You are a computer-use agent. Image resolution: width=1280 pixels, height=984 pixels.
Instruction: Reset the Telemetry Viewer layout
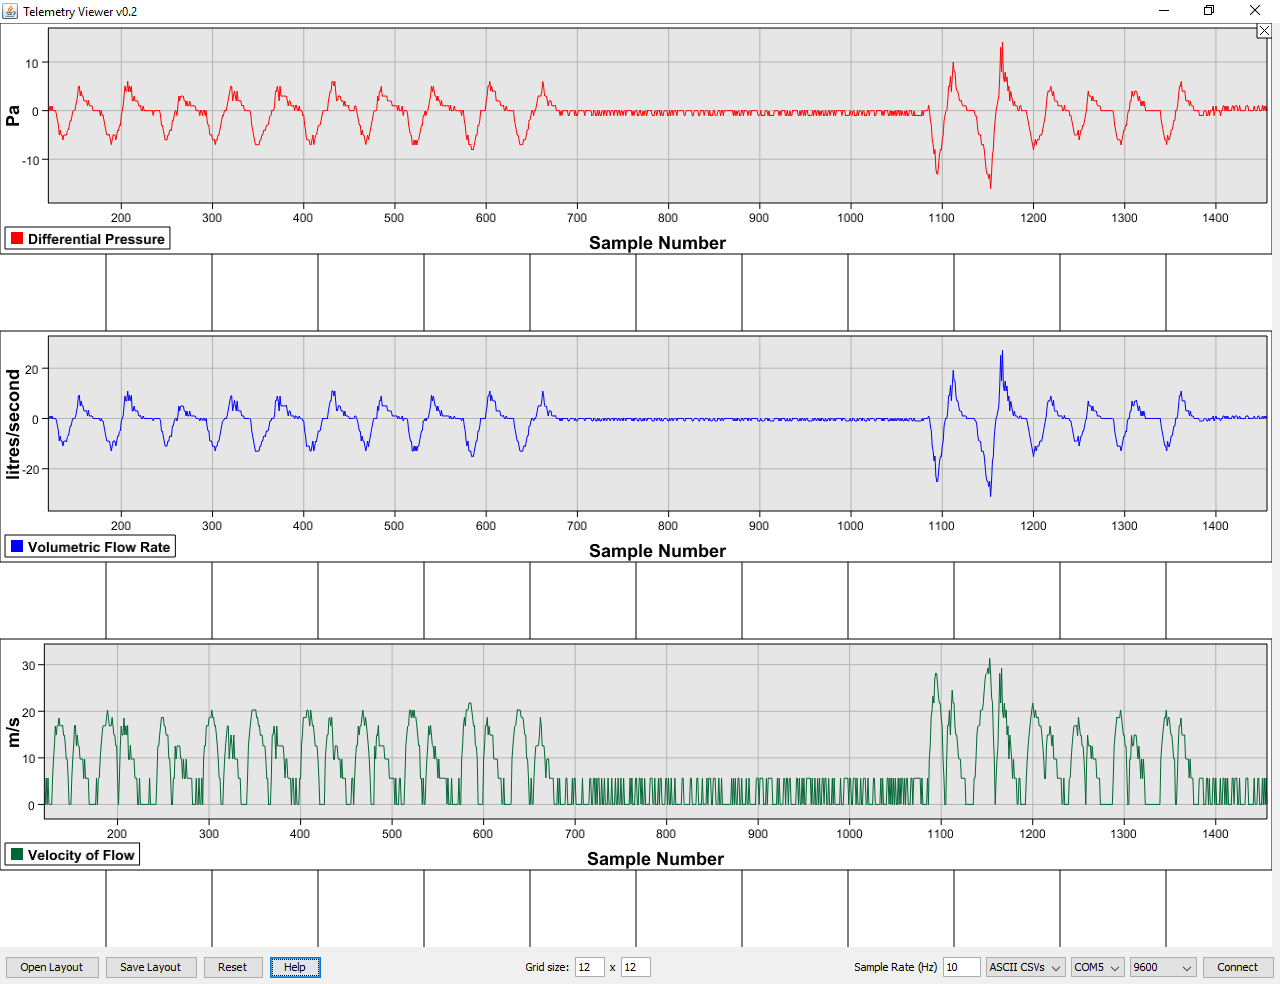232,967
